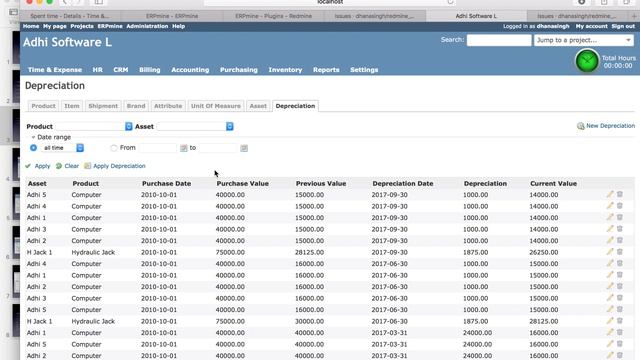640x360 pixels.
Task: Click the New Depreciation icon
Action: tap(580, 126)
